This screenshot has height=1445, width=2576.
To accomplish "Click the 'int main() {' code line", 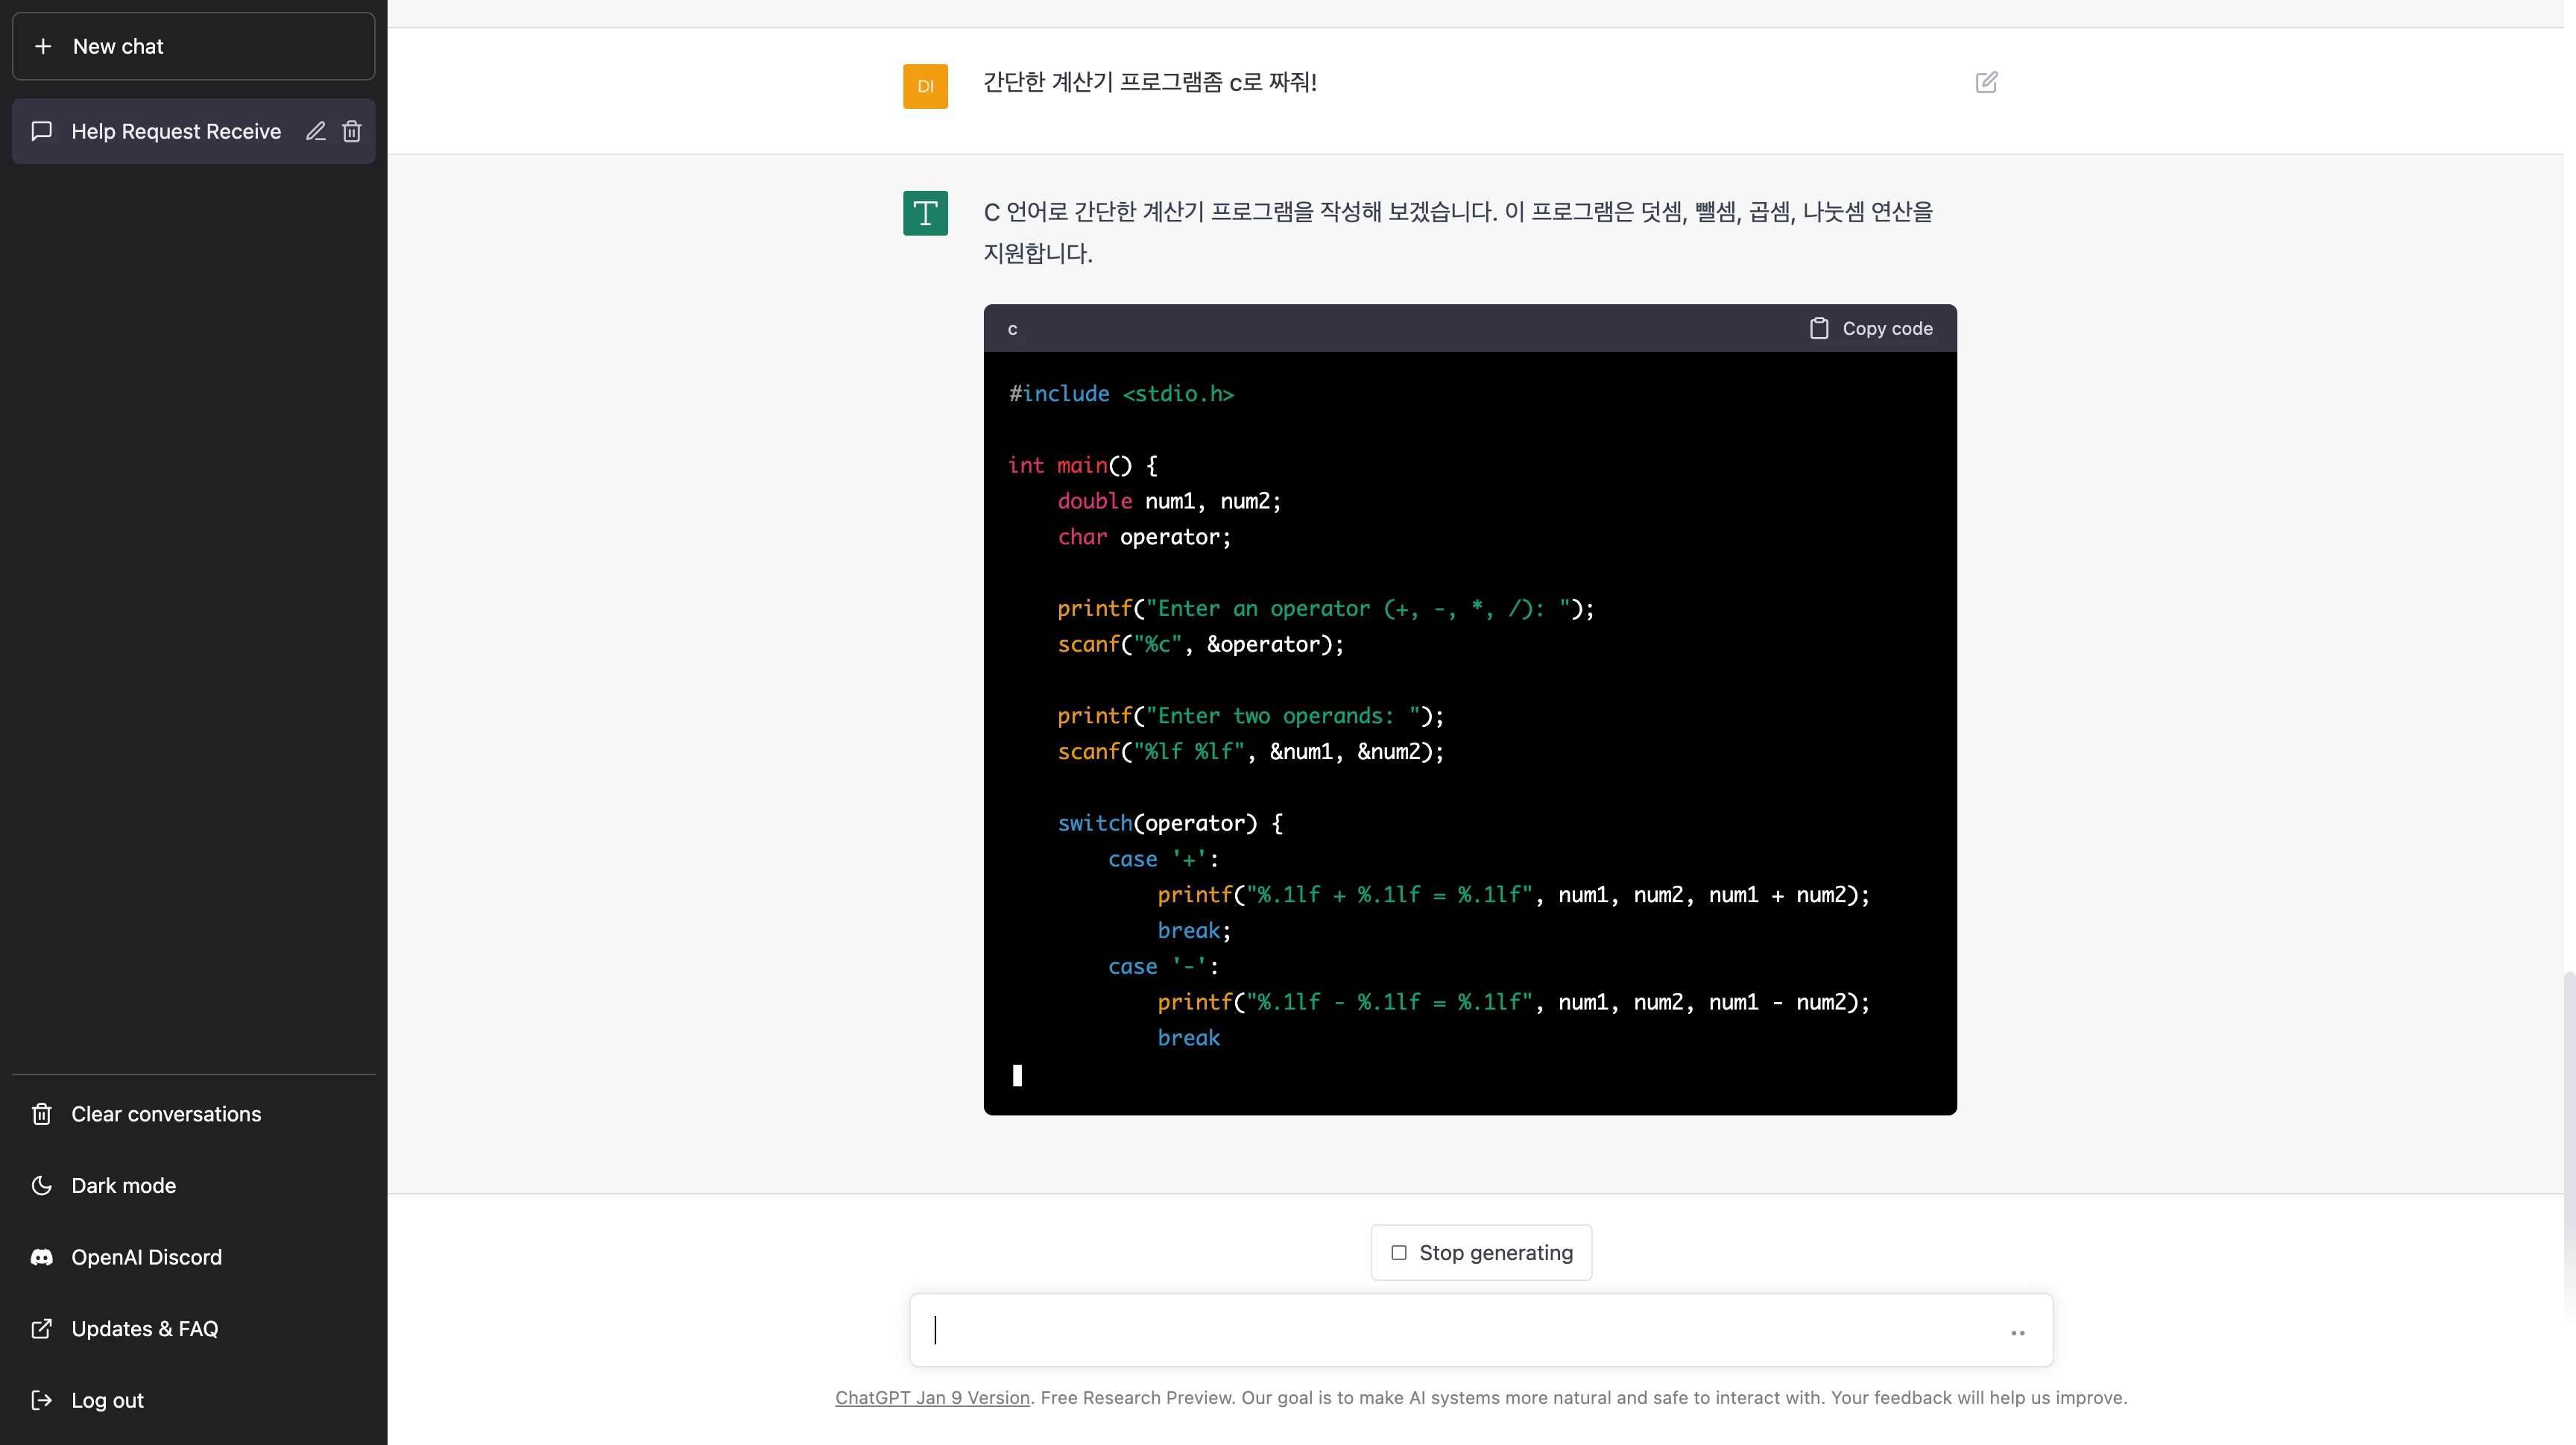I will click(x=1083, y=465).
